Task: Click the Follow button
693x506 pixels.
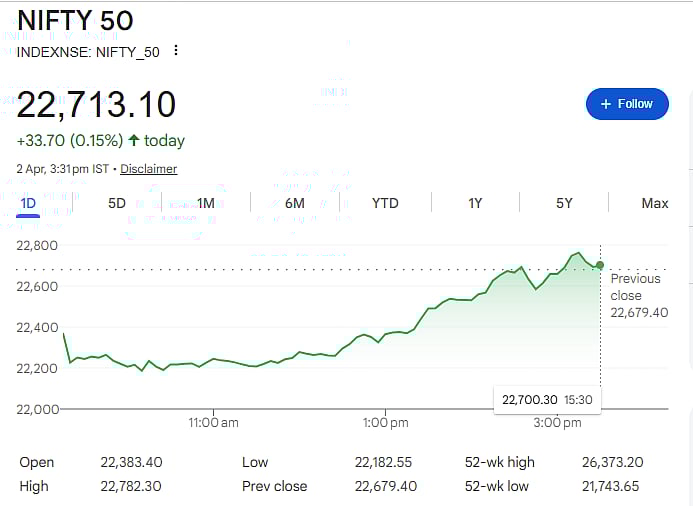Action: tap(627, 104)
